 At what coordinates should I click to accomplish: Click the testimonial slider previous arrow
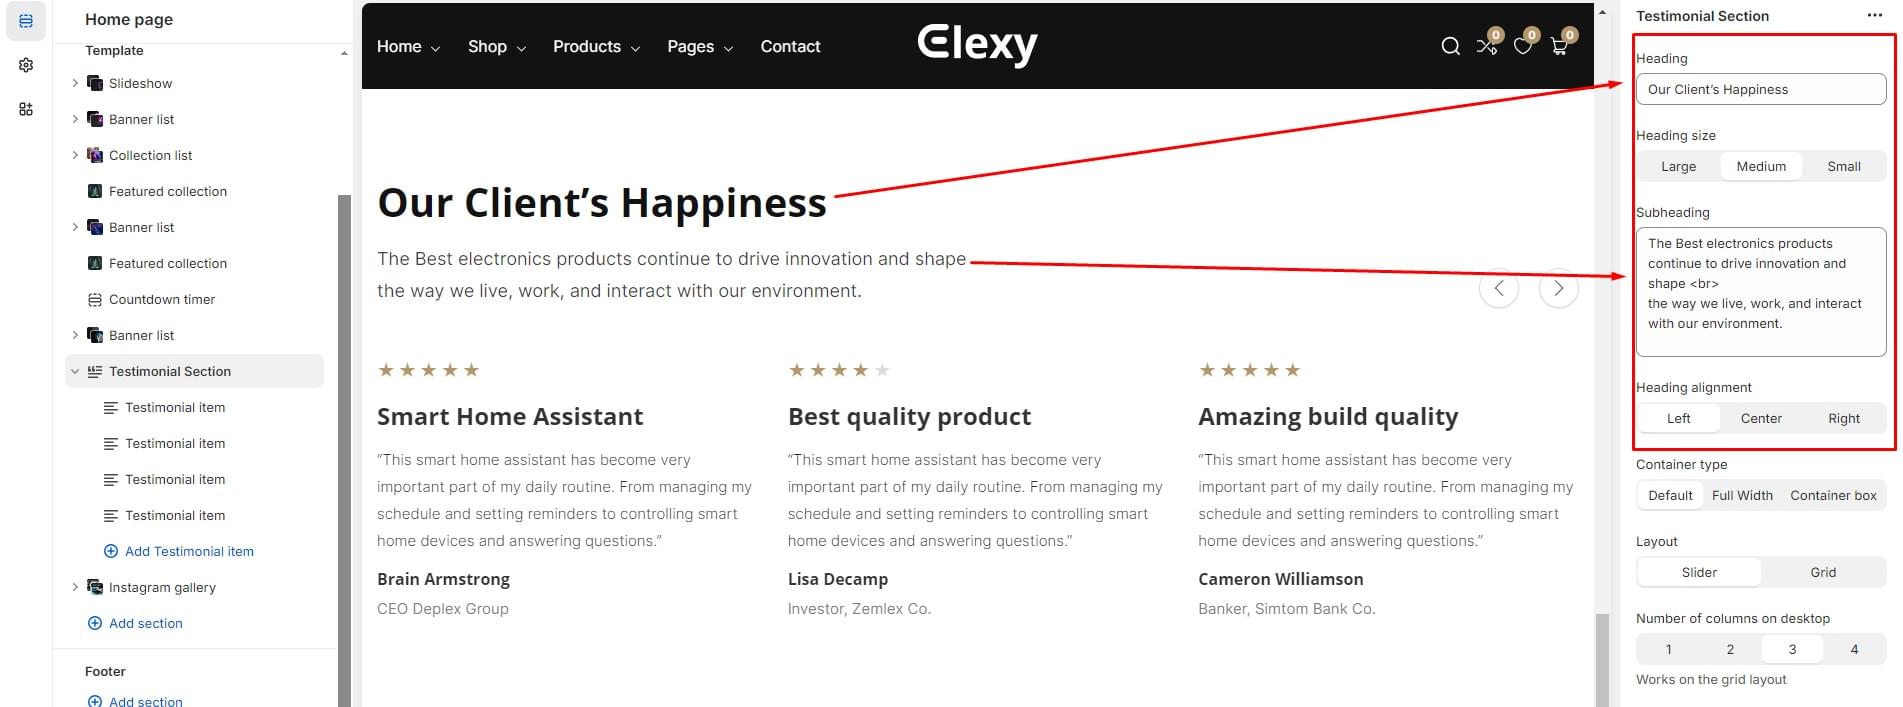tap(1498, 289)
